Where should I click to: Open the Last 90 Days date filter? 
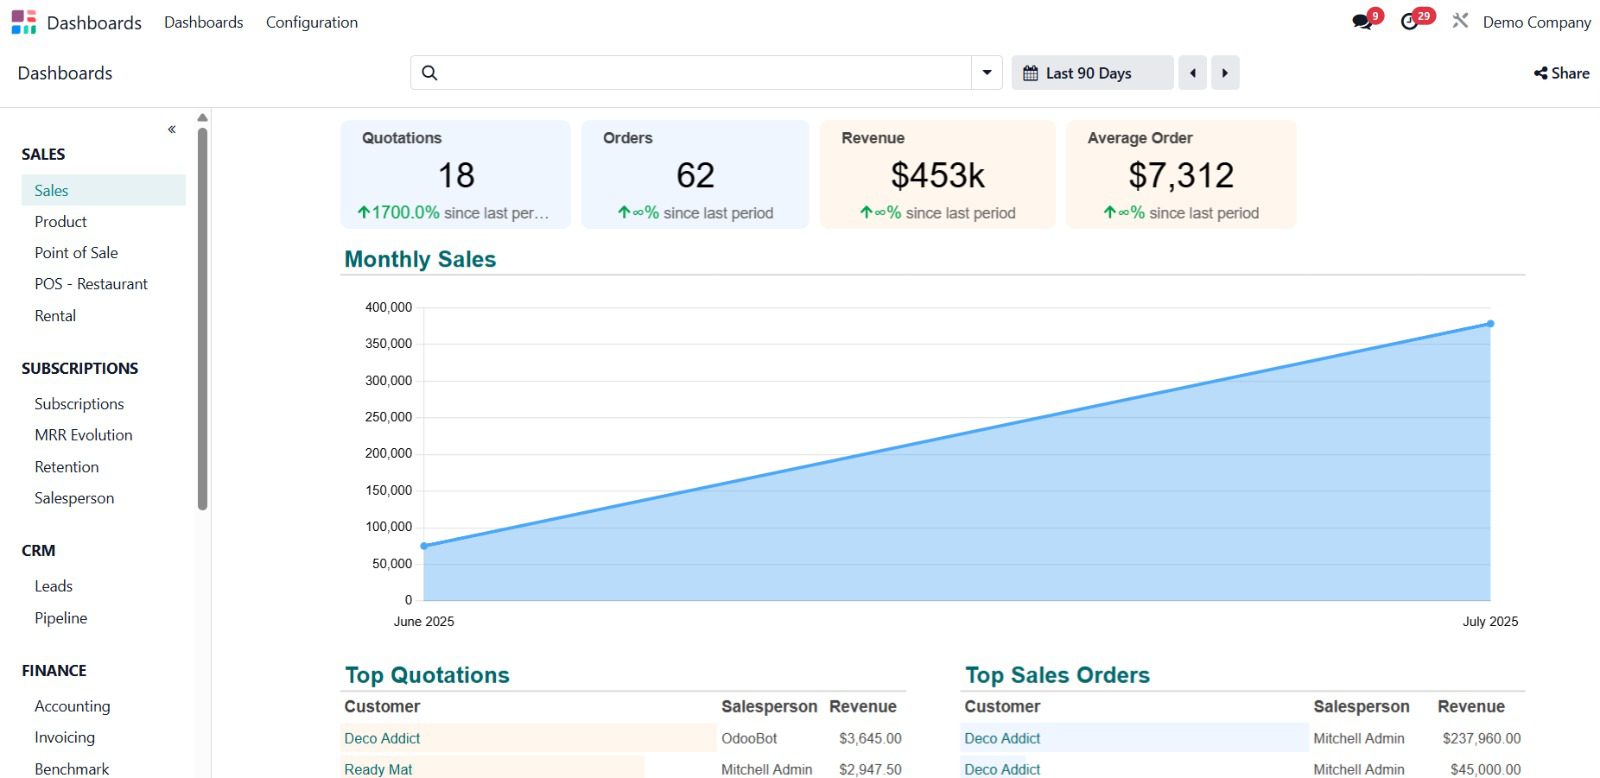coord(1091,73)
